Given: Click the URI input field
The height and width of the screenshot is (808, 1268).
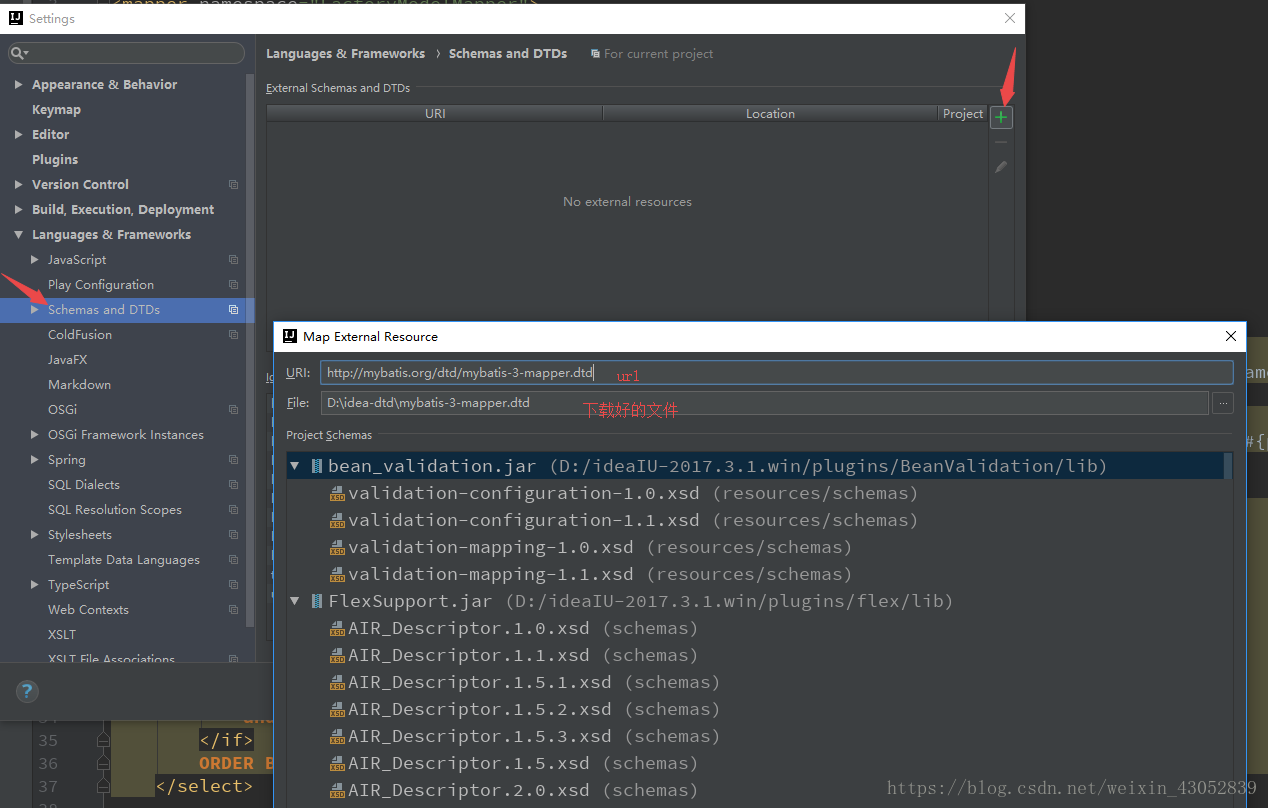Looking at the screenshot, I should [x=776, y=373].
